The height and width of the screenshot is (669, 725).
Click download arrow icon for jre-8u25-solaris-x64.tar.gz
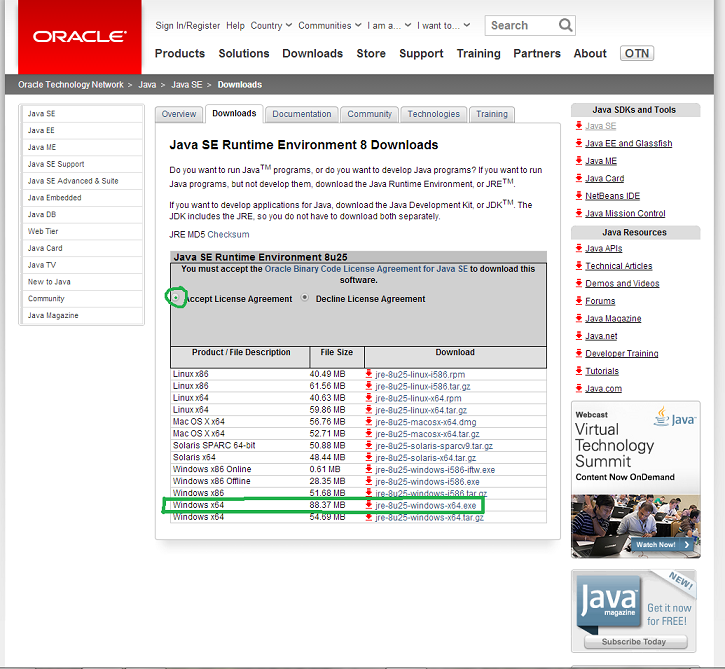point(369,457)
